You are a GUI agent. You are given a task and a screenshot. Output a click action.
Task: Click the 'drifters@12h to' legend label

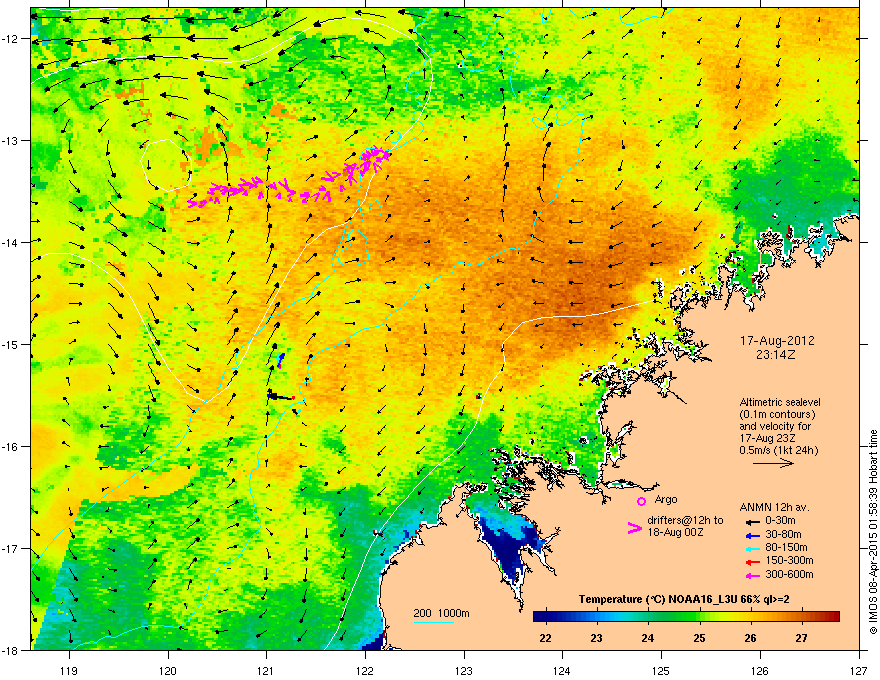click(685, 520)
